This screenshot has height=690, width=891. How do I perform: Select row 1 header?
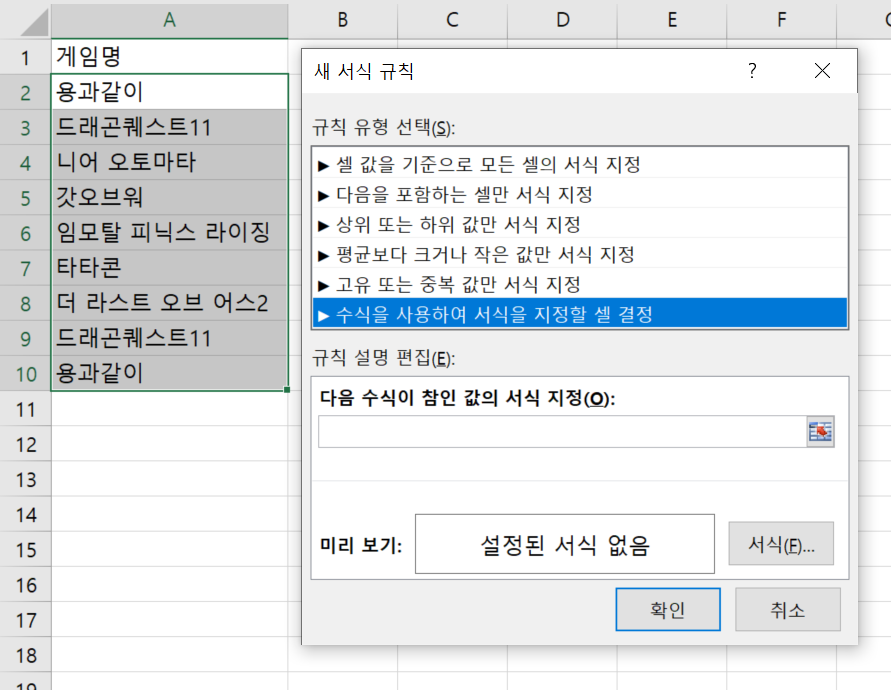26,57
